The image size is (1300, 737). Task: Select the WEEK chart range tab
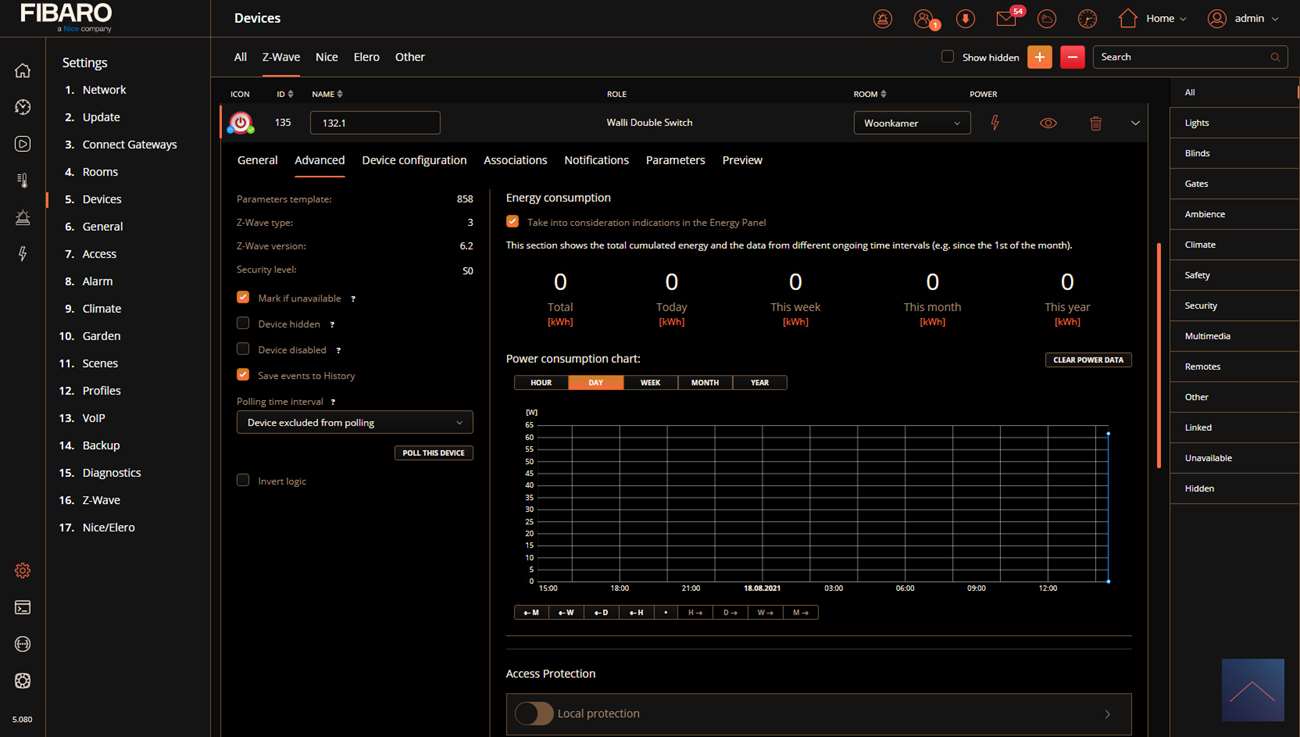650,383
